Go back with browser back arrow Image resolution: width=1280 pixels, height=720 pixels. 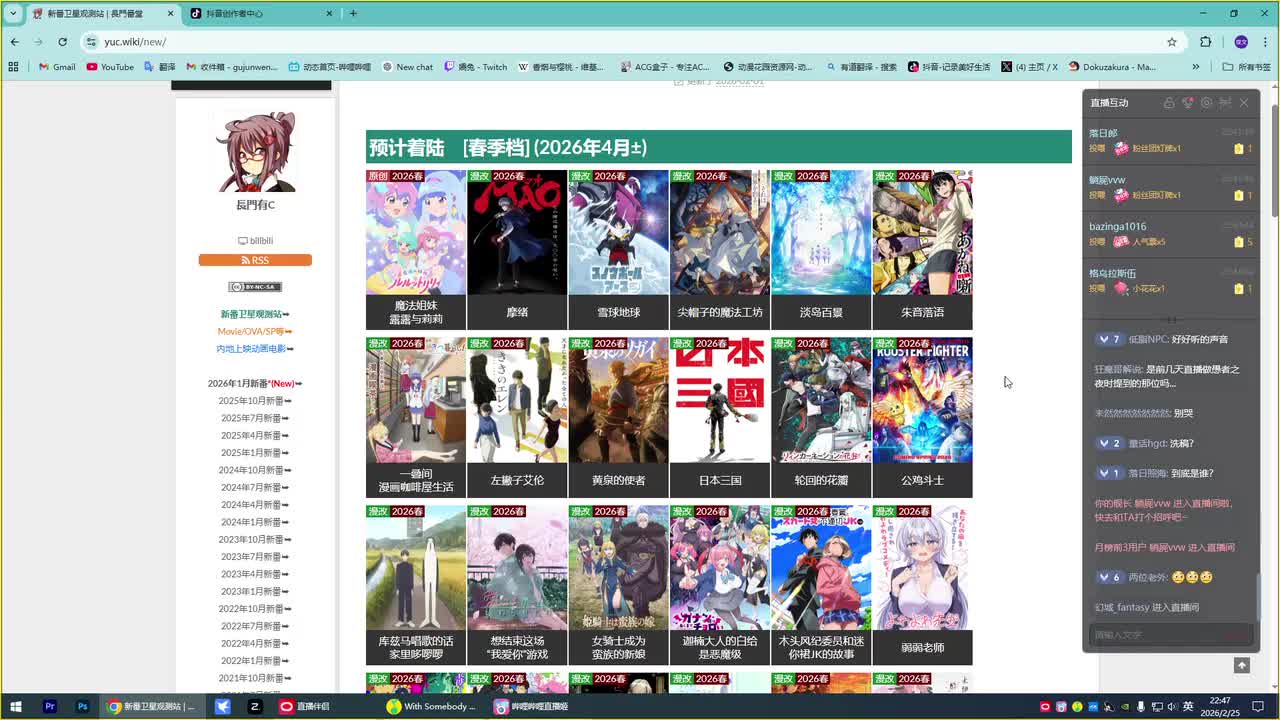[15, 42]
